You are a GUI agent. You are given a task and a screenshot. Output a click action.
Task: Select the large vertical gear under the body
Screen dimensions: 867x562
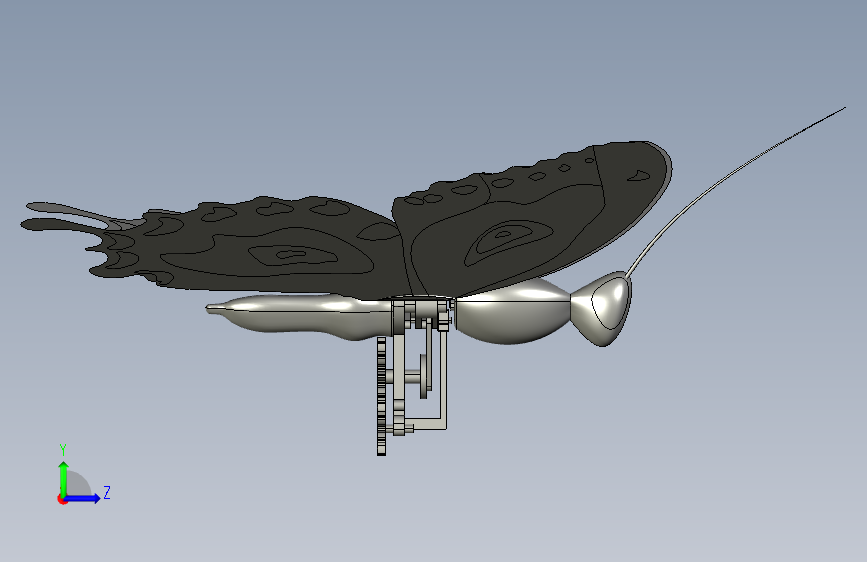click(382, 396)
